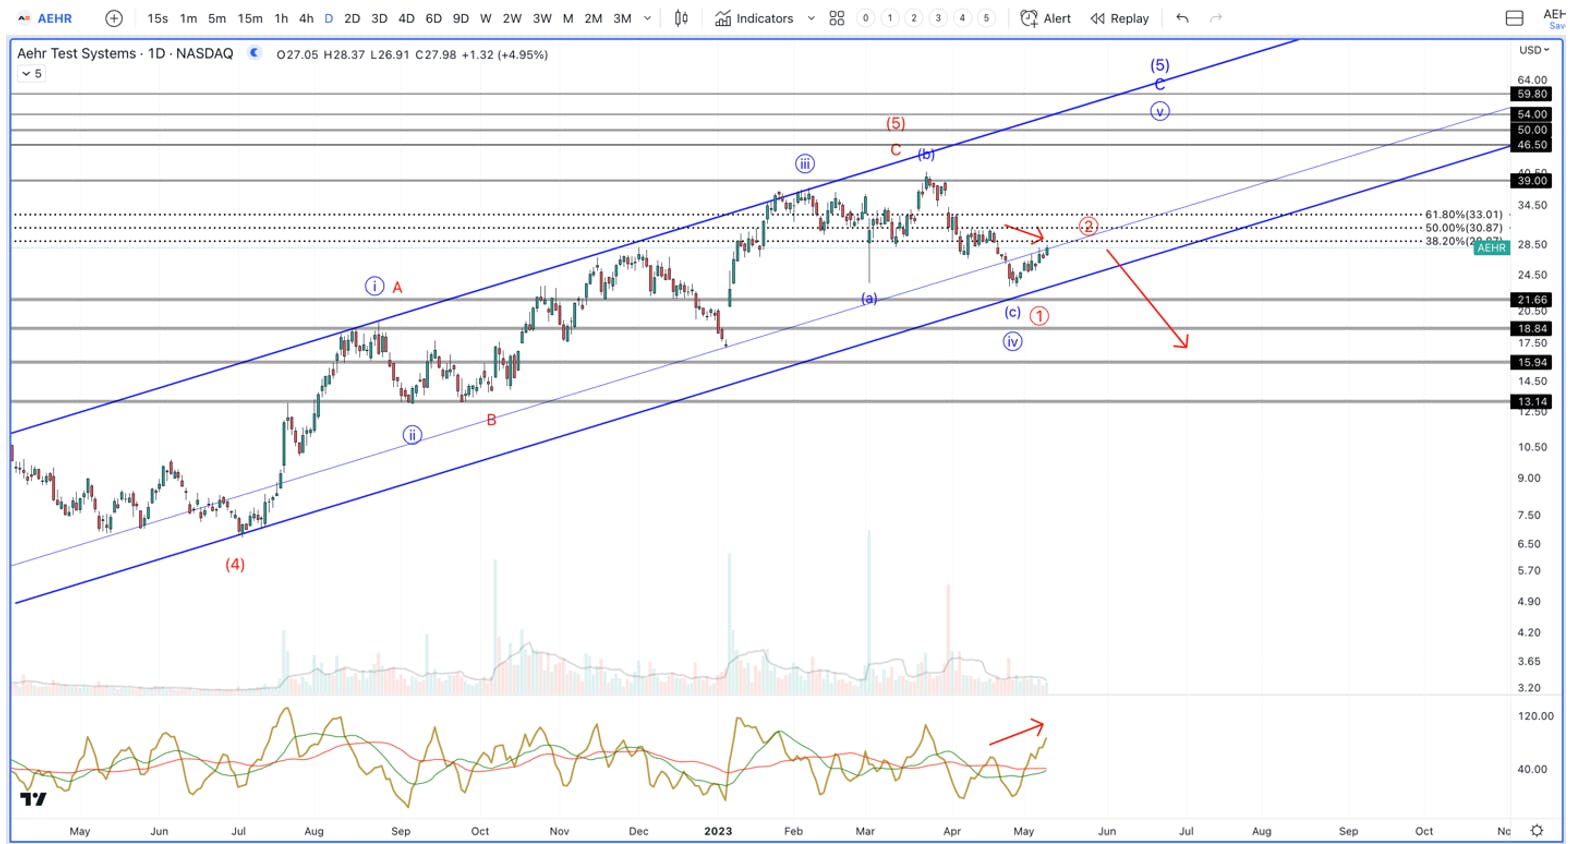Select the 61.80% Fibonacci level label
Screen dimensions: 1570x844
[1463, 214]
